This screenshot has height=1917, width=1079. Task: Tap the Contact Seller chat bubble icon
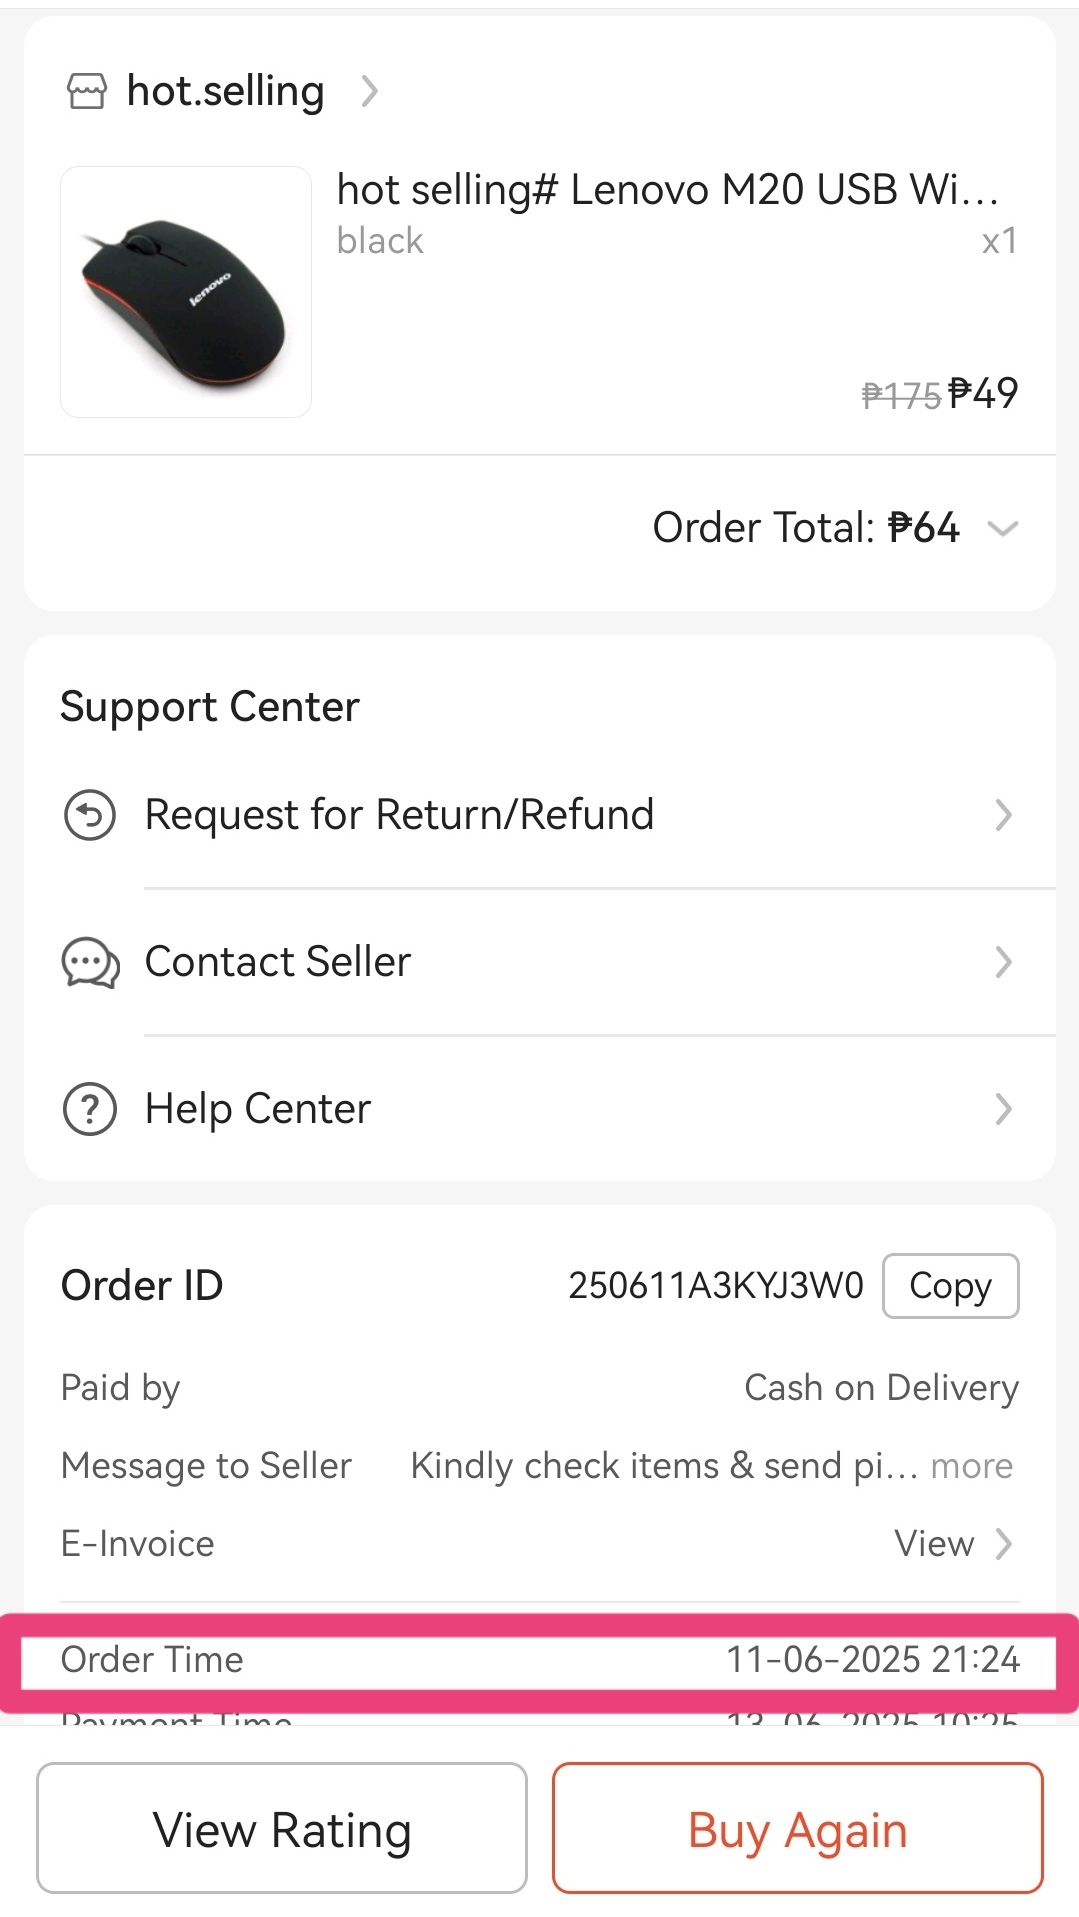90,962
